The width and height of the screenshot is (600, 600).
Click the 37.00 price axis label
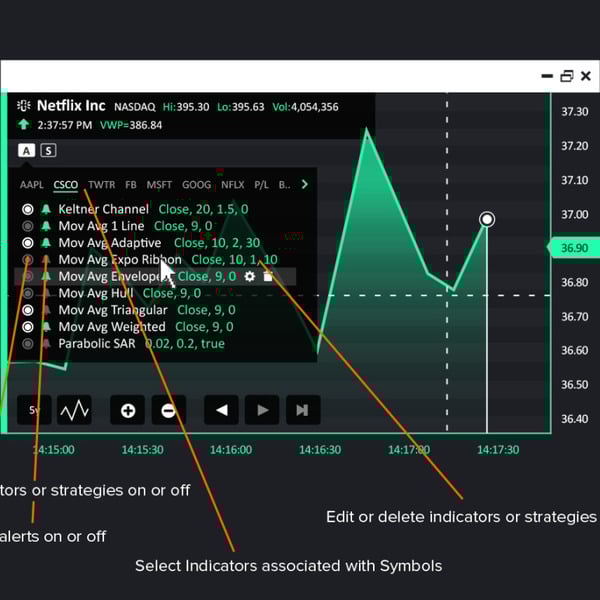click(x=575, y=214)
